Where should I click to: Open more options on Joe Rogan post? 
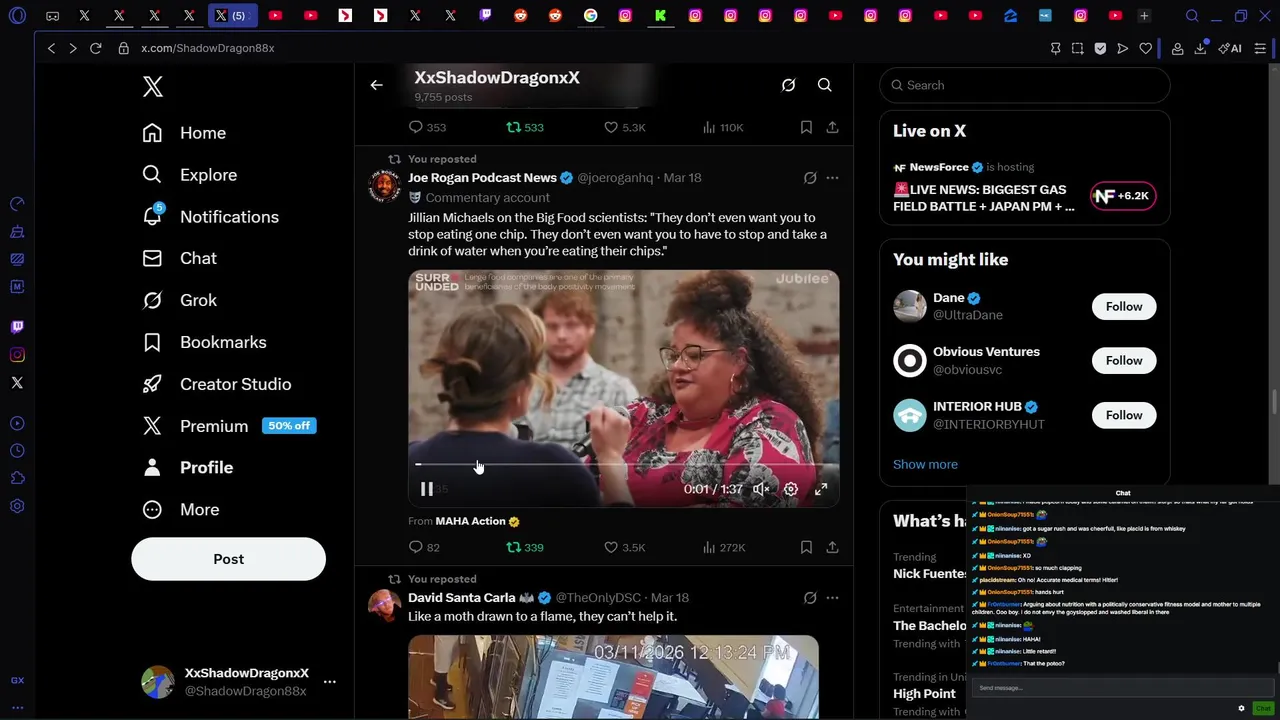(832, 178)
